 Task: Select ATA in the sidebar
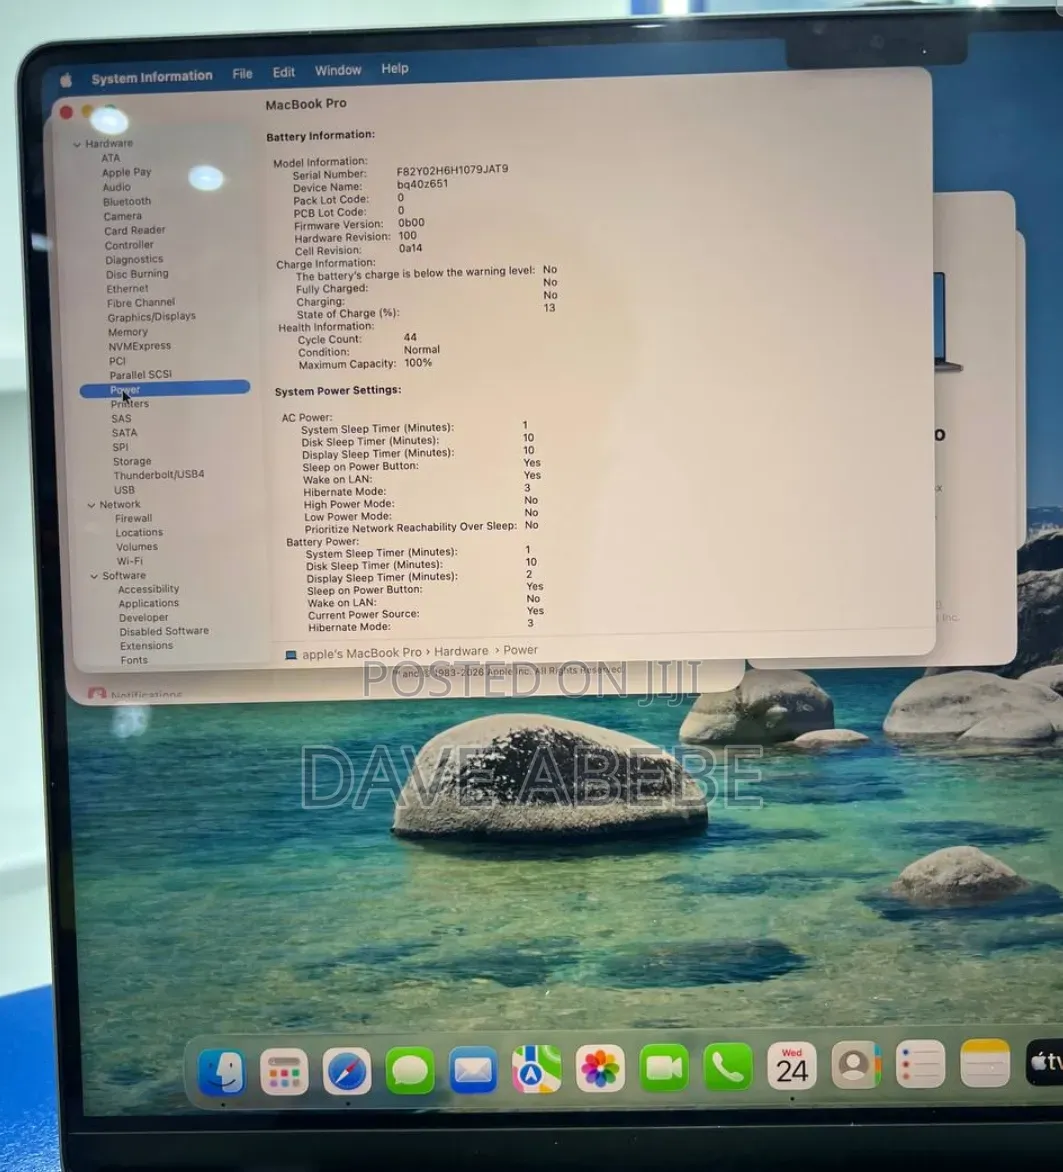point(111,158)
